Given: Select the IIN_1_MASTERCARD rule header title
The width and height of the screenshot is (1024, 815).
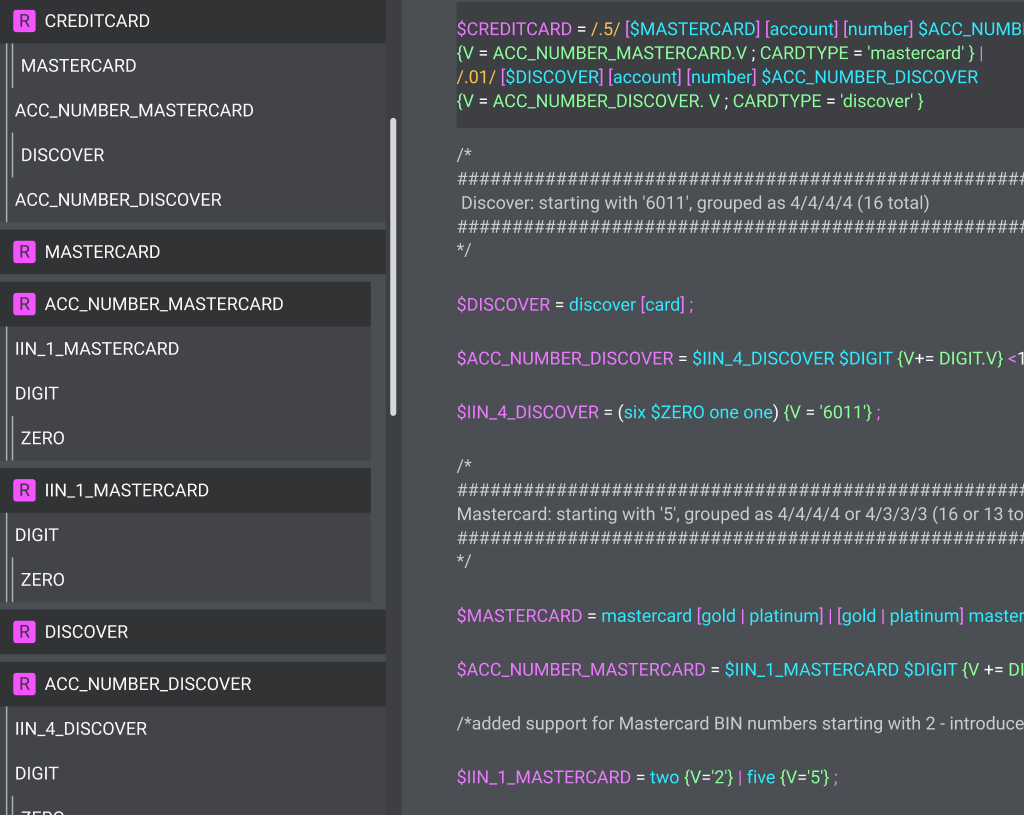Looking at the screenshot, I should [x=127, y=490].
